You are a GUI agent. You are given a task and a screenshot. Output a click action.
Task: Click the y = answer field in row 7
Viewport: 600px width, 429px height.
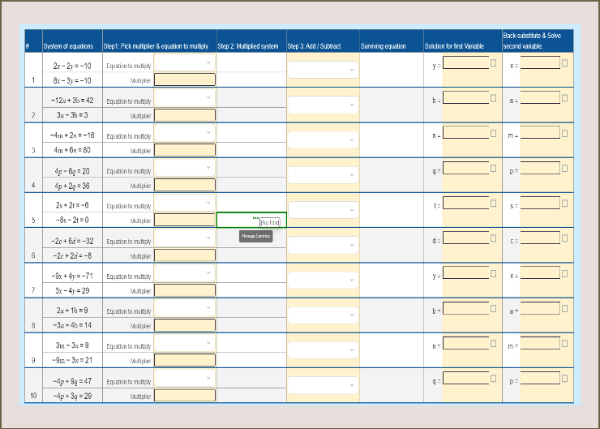click(x=466, y=273)
